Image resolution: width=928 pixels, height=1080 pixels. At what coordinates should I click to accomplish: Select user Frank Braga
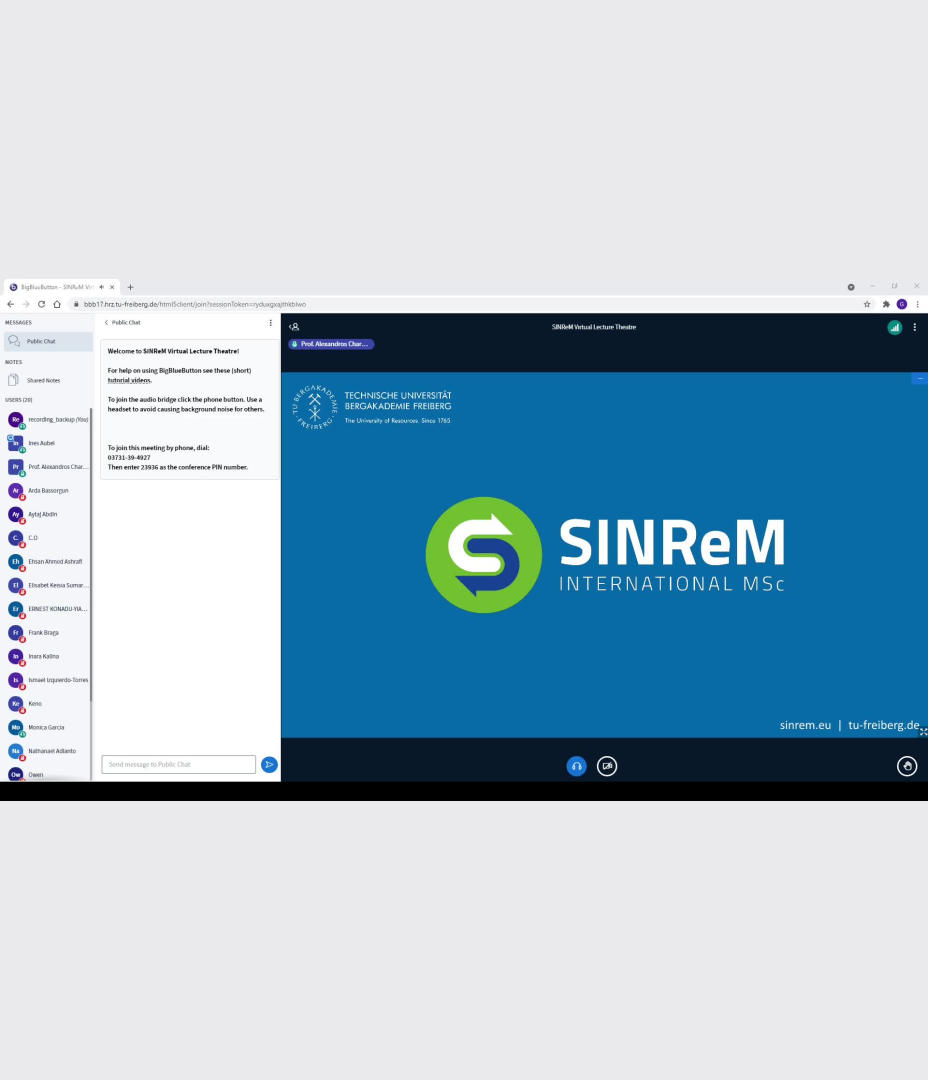click(48, 632)
